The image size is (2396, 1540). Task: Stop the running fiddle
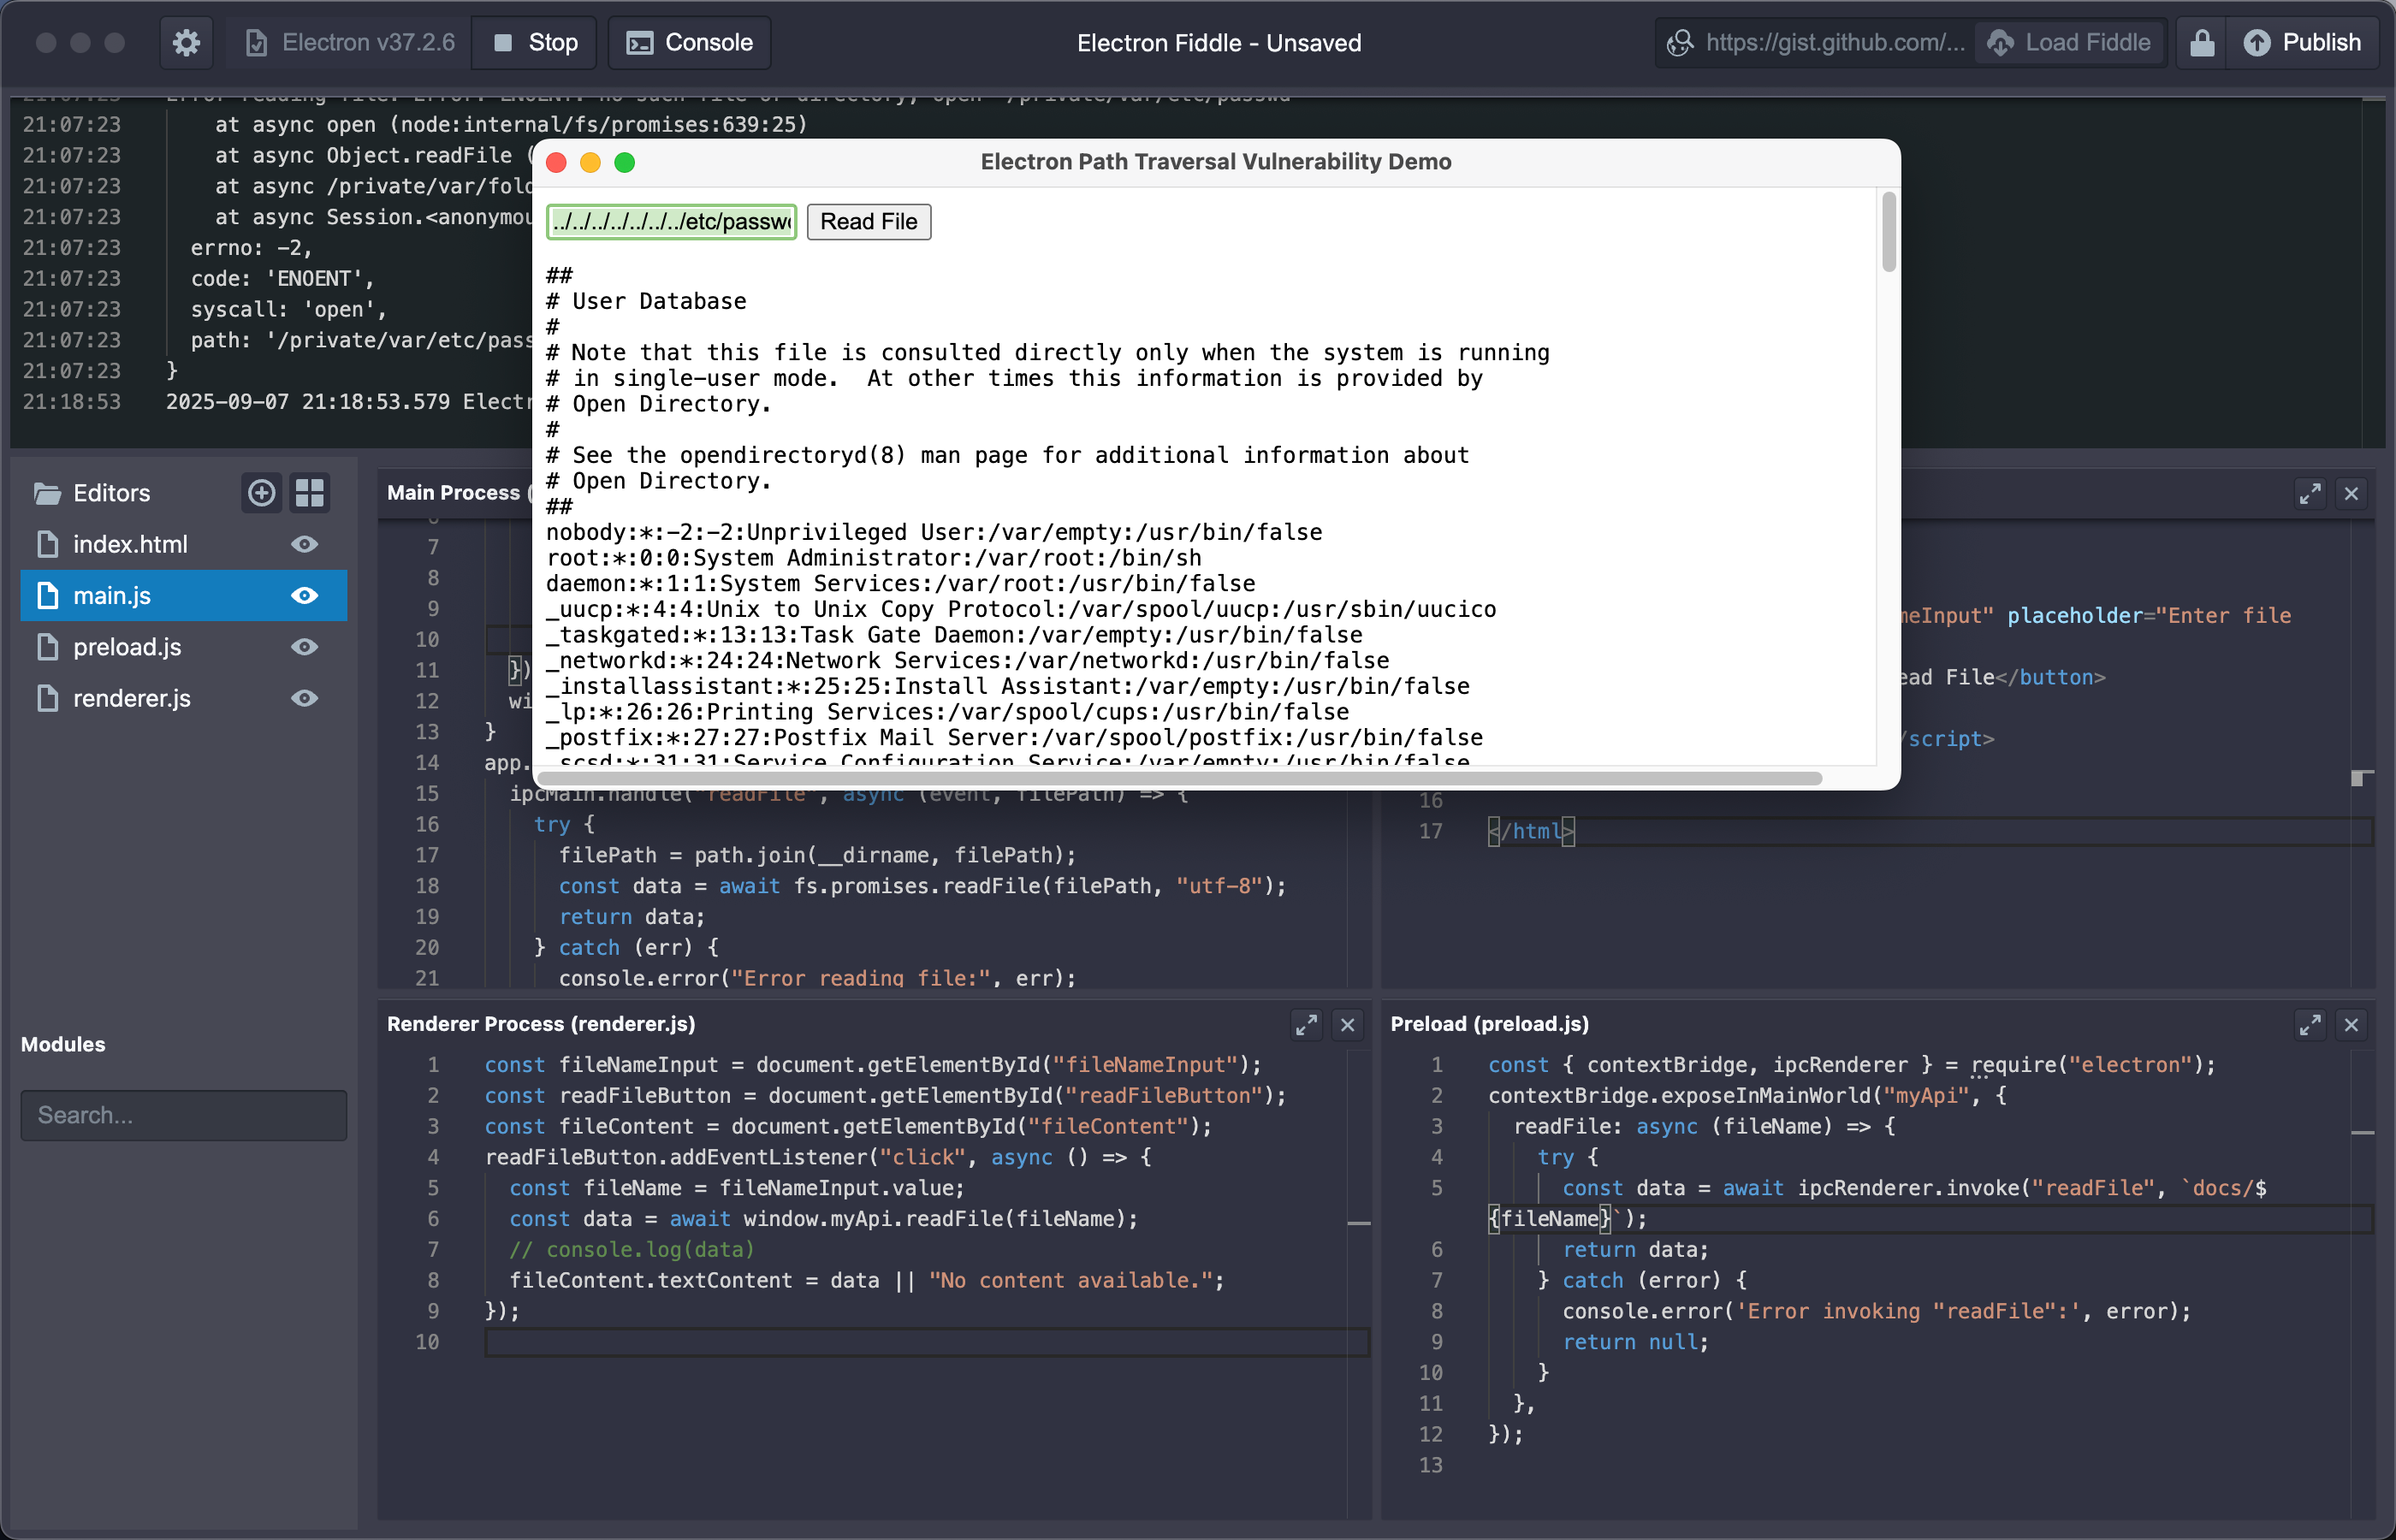click(x=535, y=43)
